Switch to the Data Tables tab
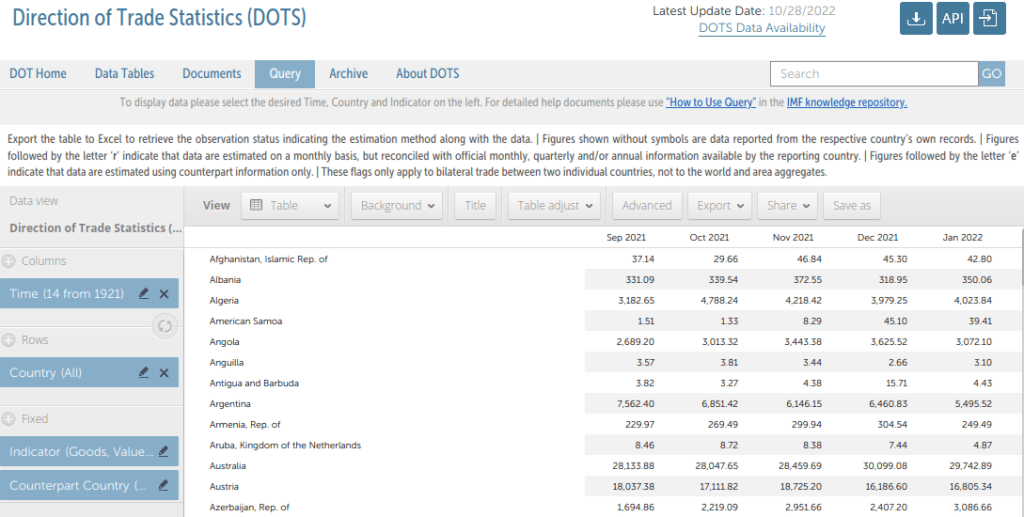The width and height of the screenshot is (1024, 517). click(x=124, y=74)
